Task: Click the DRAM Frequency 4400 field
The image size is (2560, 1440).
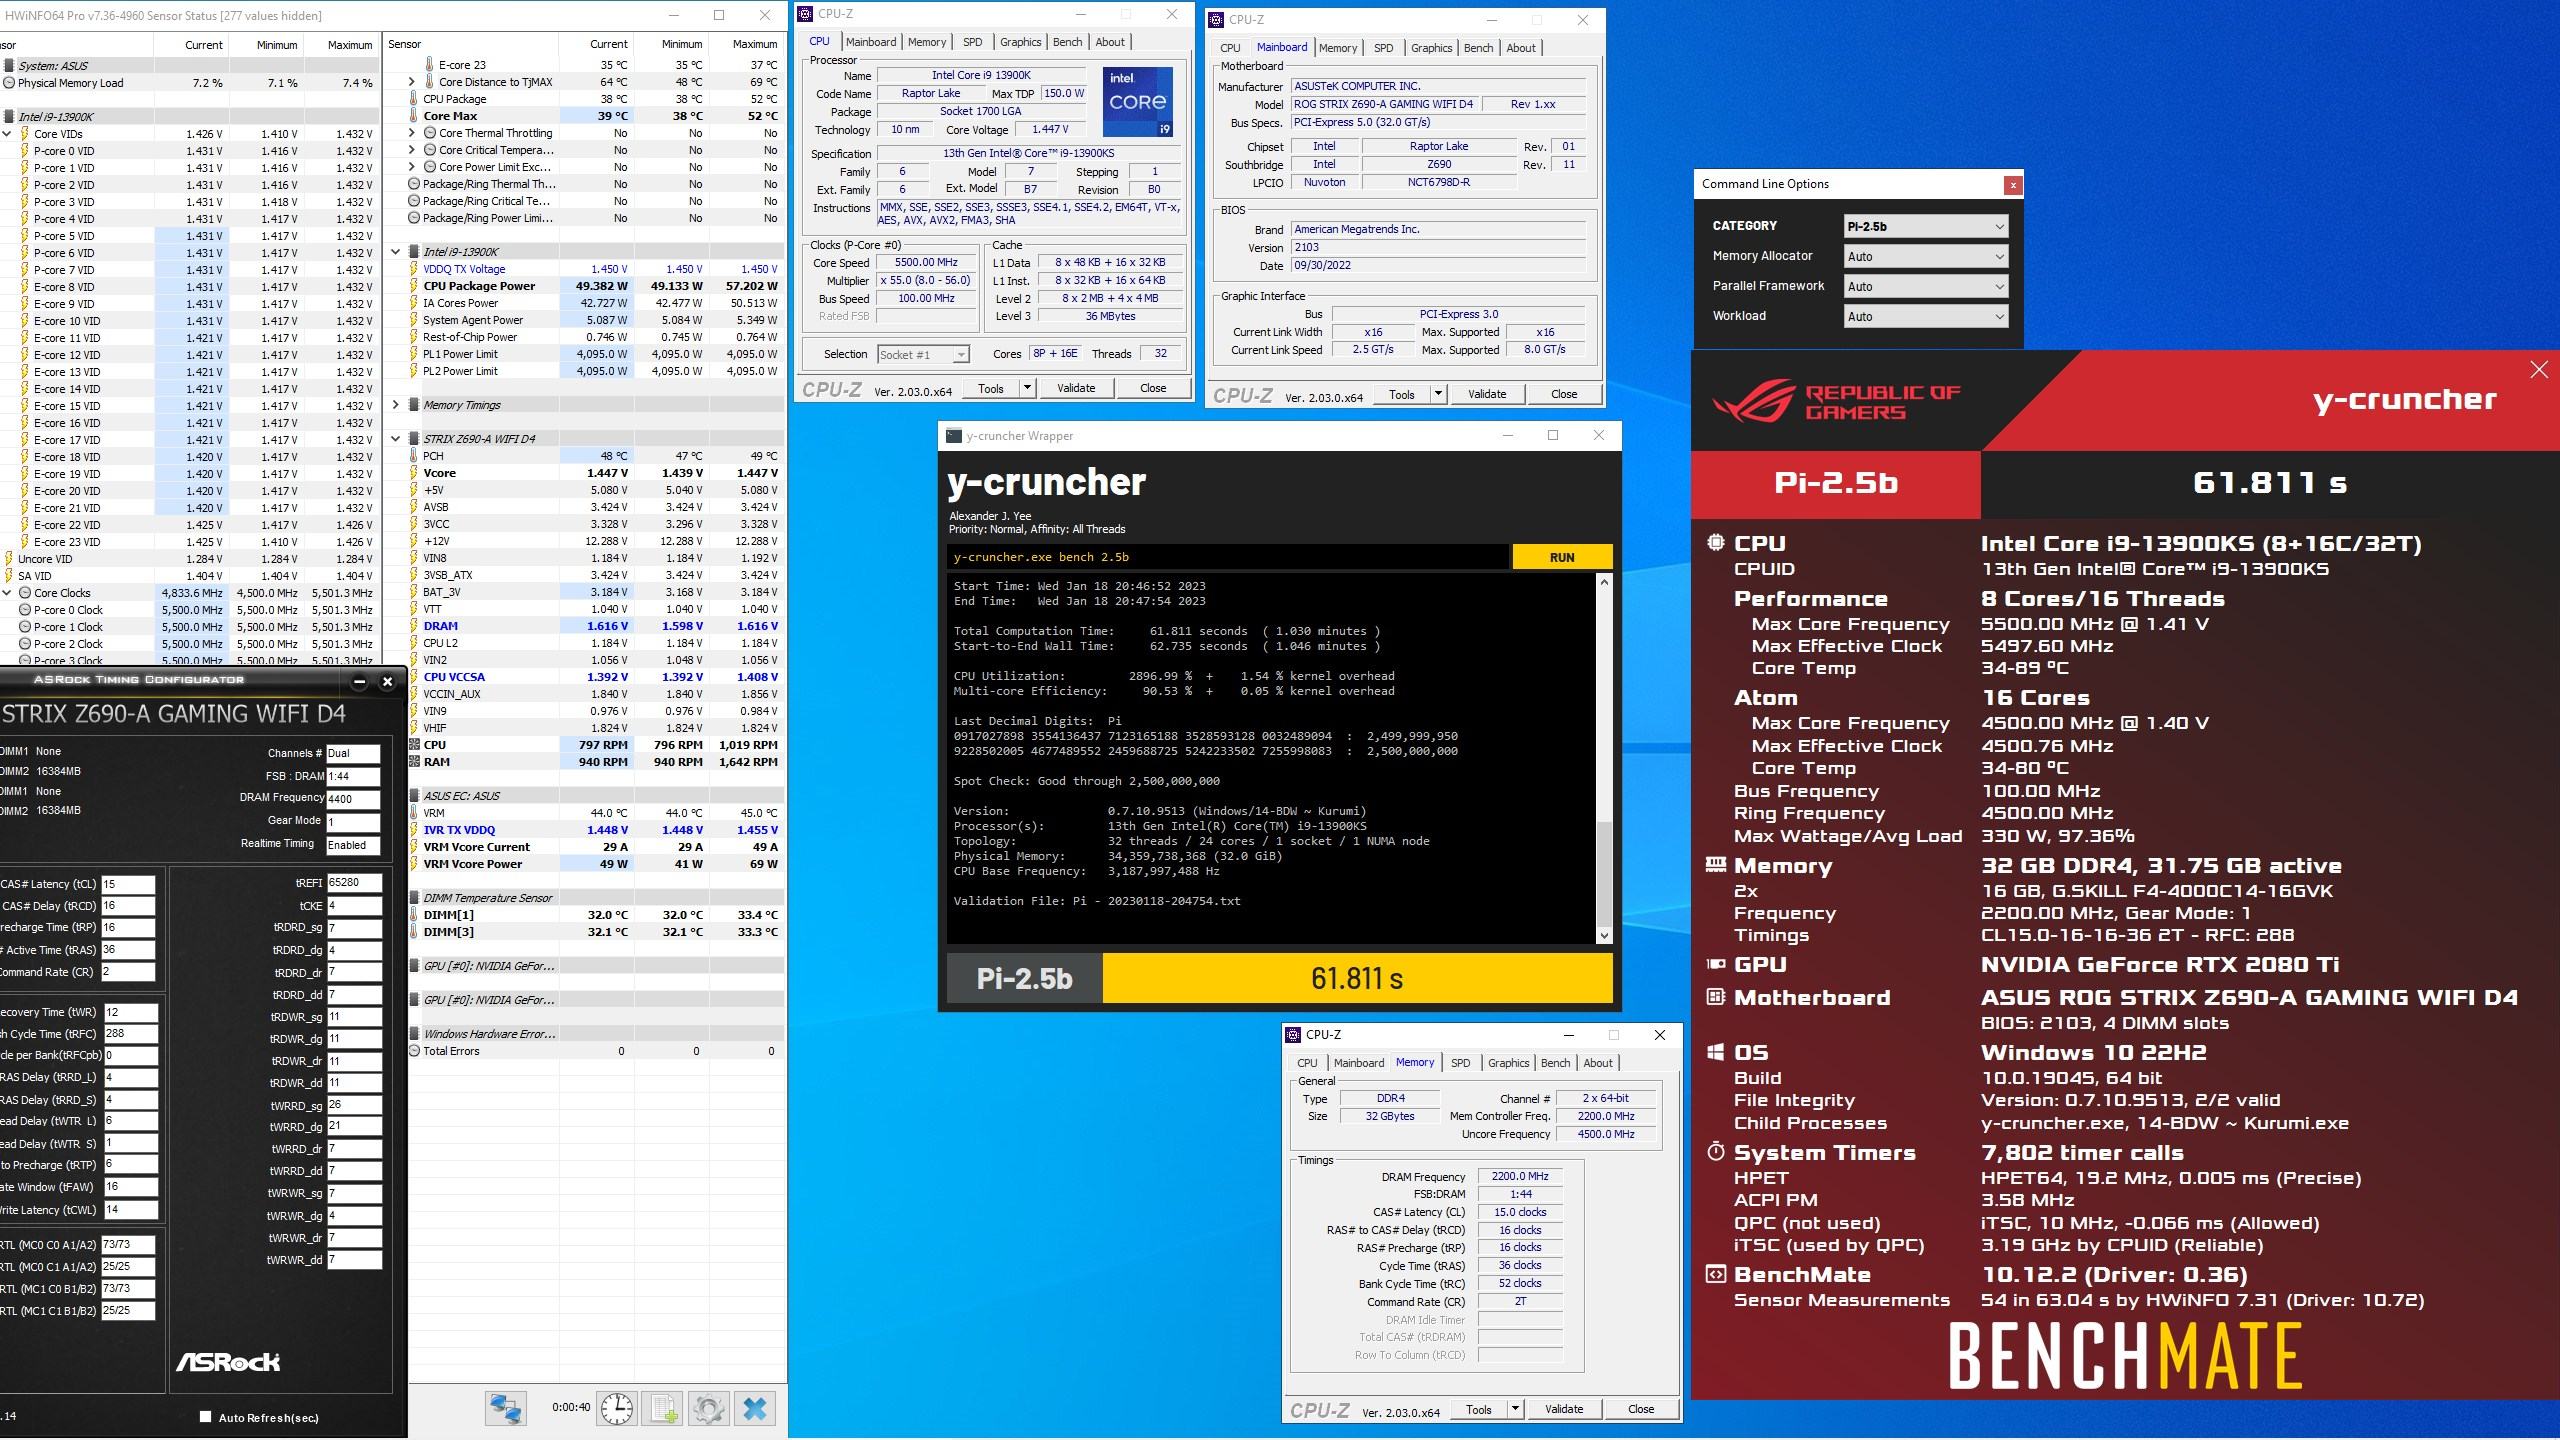Action: [x=353, y=798]
